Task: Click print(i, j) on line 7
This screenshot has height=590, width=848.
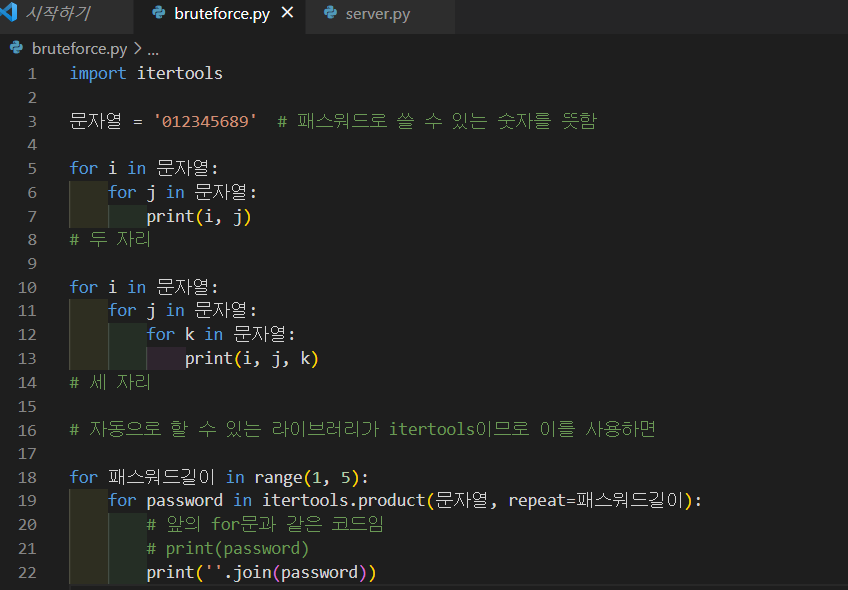Action: click(199, 216)
